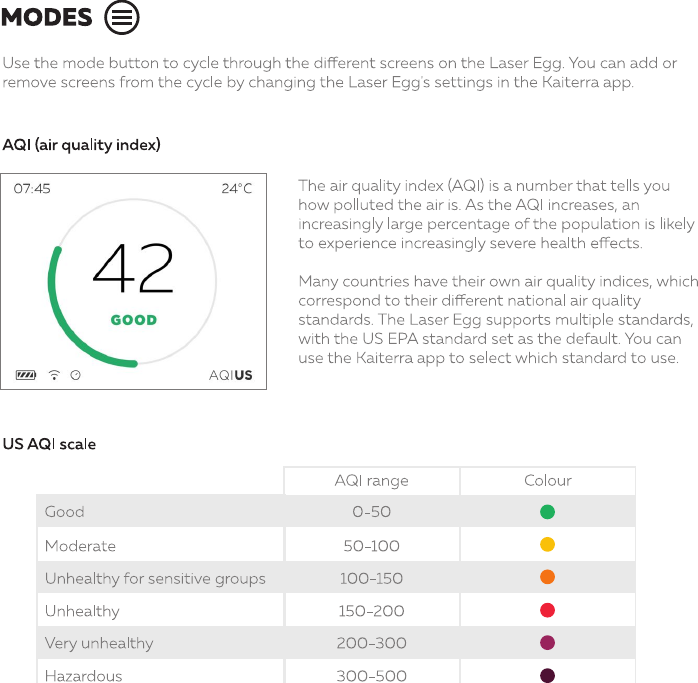The image size is (698, 683).
Task: Click the Wi-Fi icon on display
Action: click(x=54, y=375)
